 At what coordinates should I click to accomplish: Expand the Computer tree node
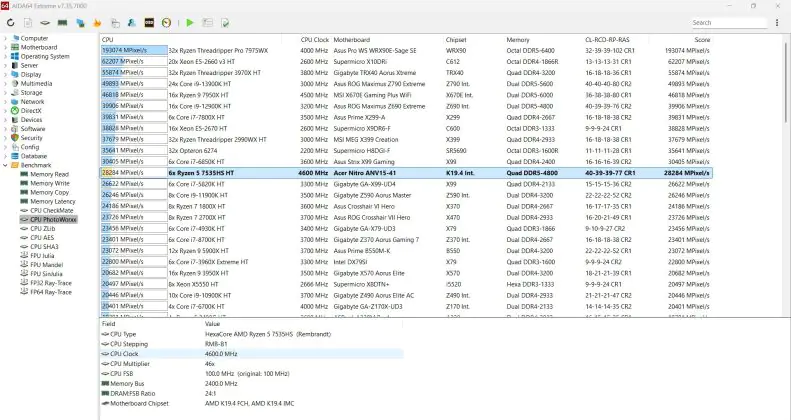tap(6, 38)
